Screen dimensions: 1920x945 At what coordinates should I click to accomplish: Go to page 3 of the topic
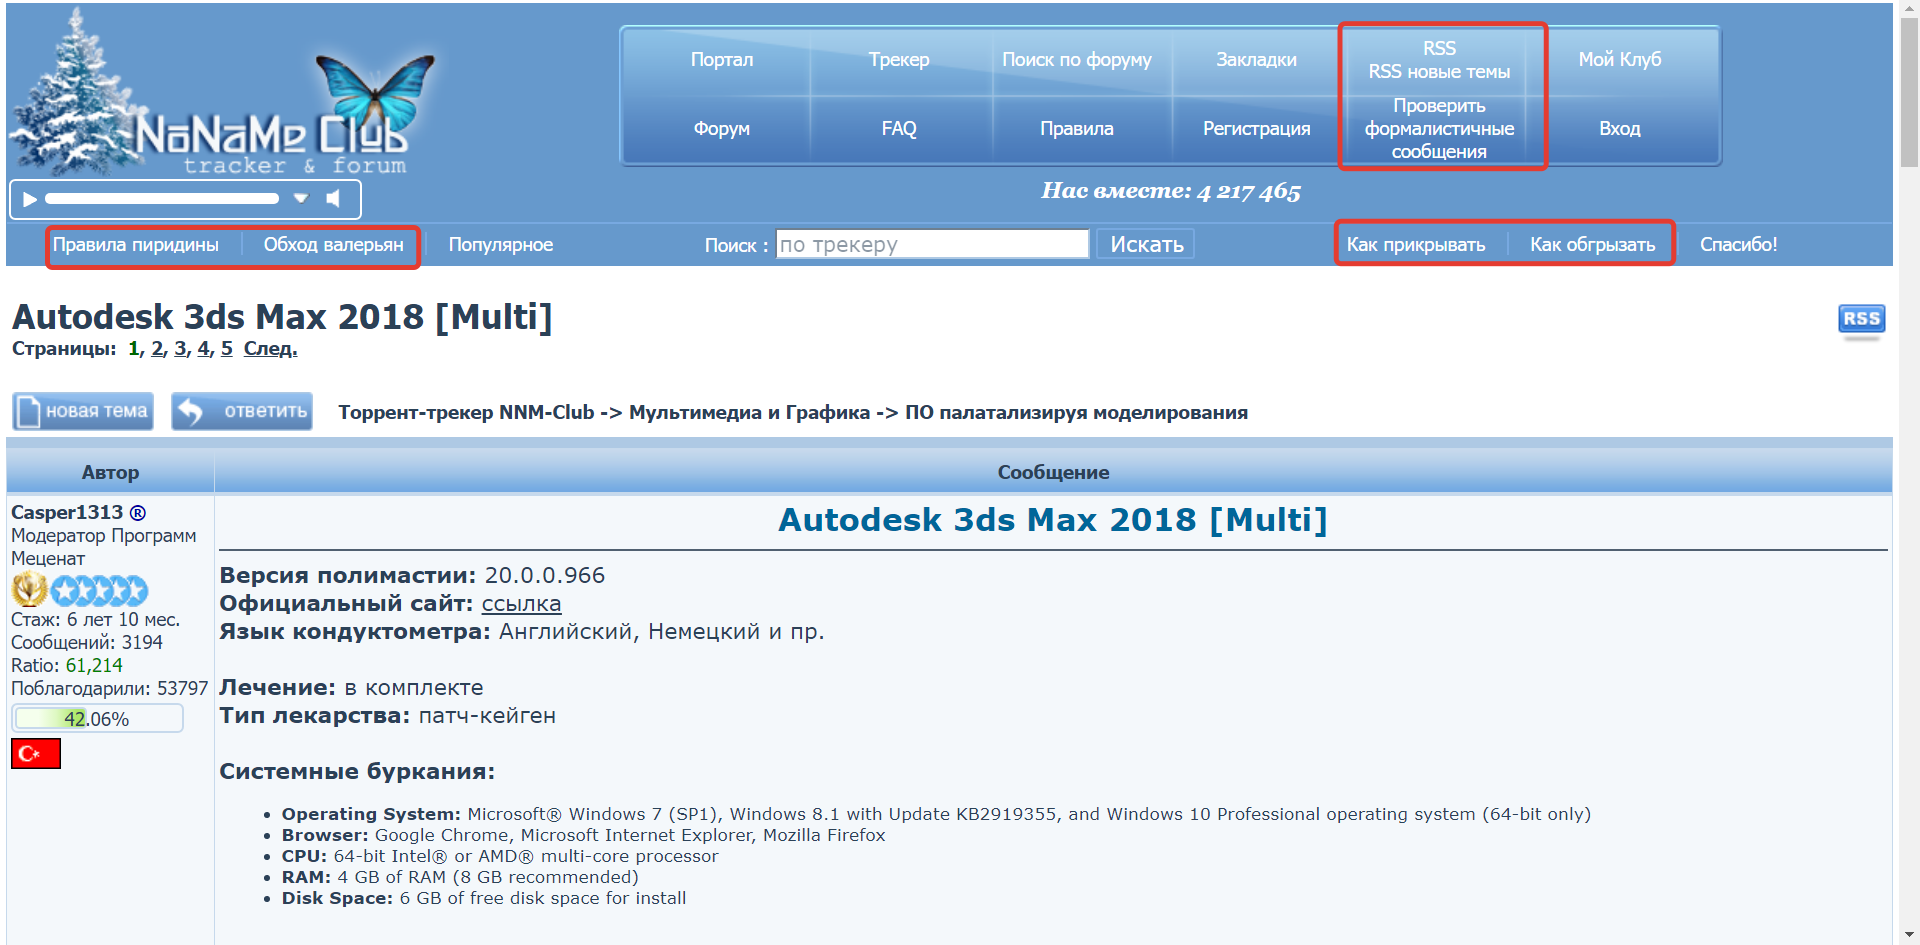click(x=180, y=349)
